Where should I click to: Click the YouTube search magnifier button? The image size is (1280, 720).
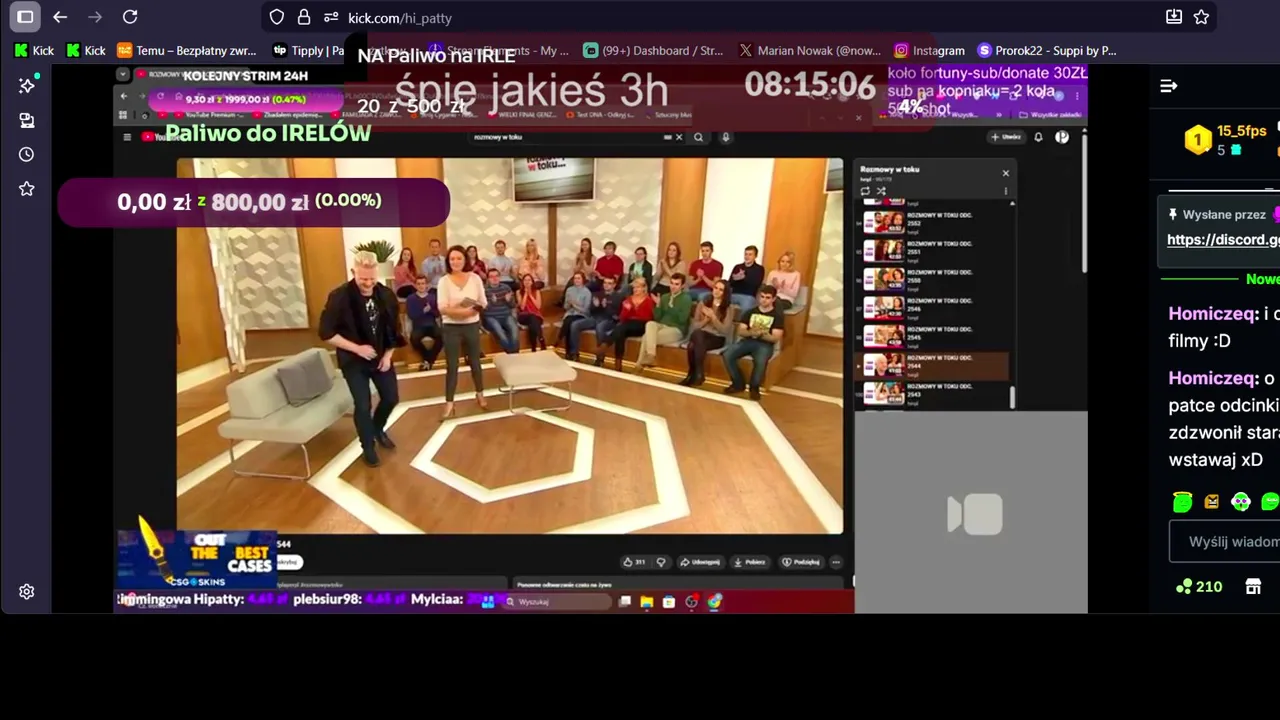(698, 137)
